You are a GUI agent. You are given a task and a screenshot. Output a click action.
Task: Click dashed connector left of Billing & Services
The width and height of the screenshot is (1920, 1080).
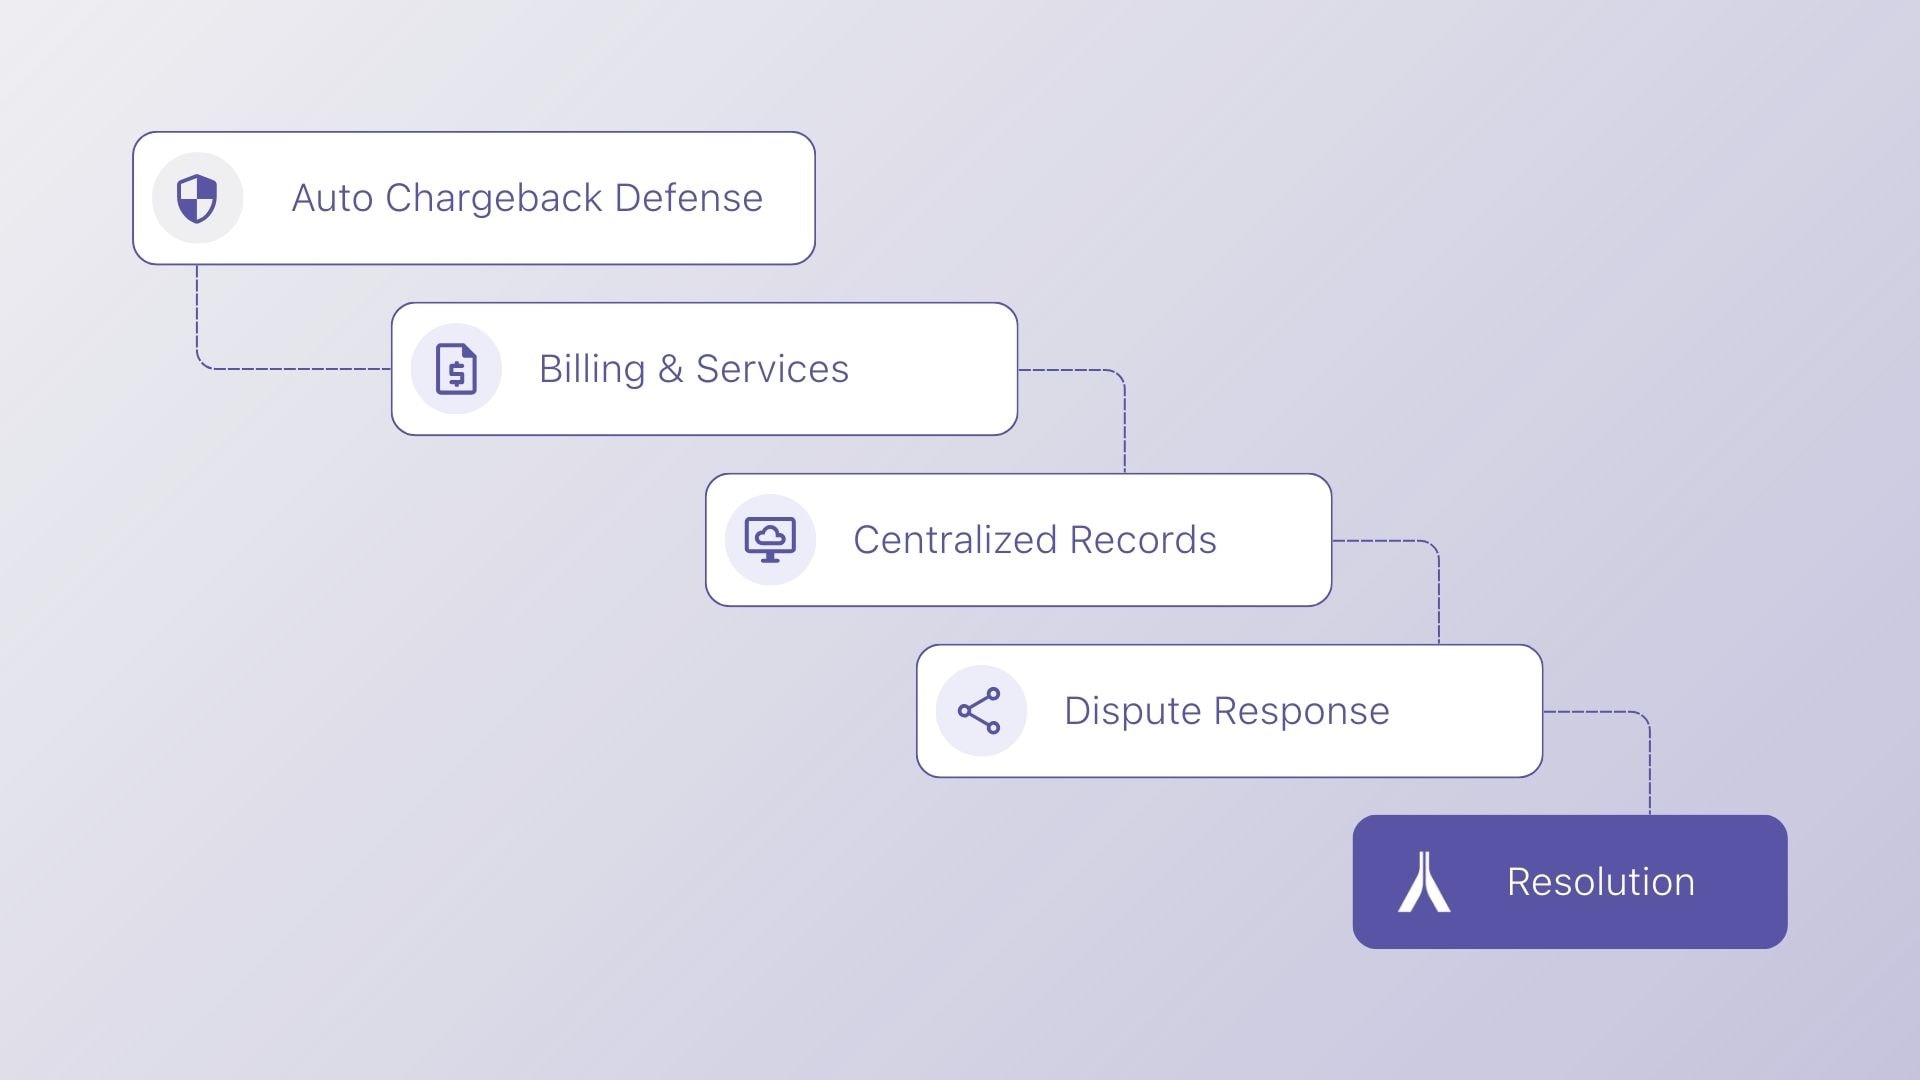coord(290,369)
